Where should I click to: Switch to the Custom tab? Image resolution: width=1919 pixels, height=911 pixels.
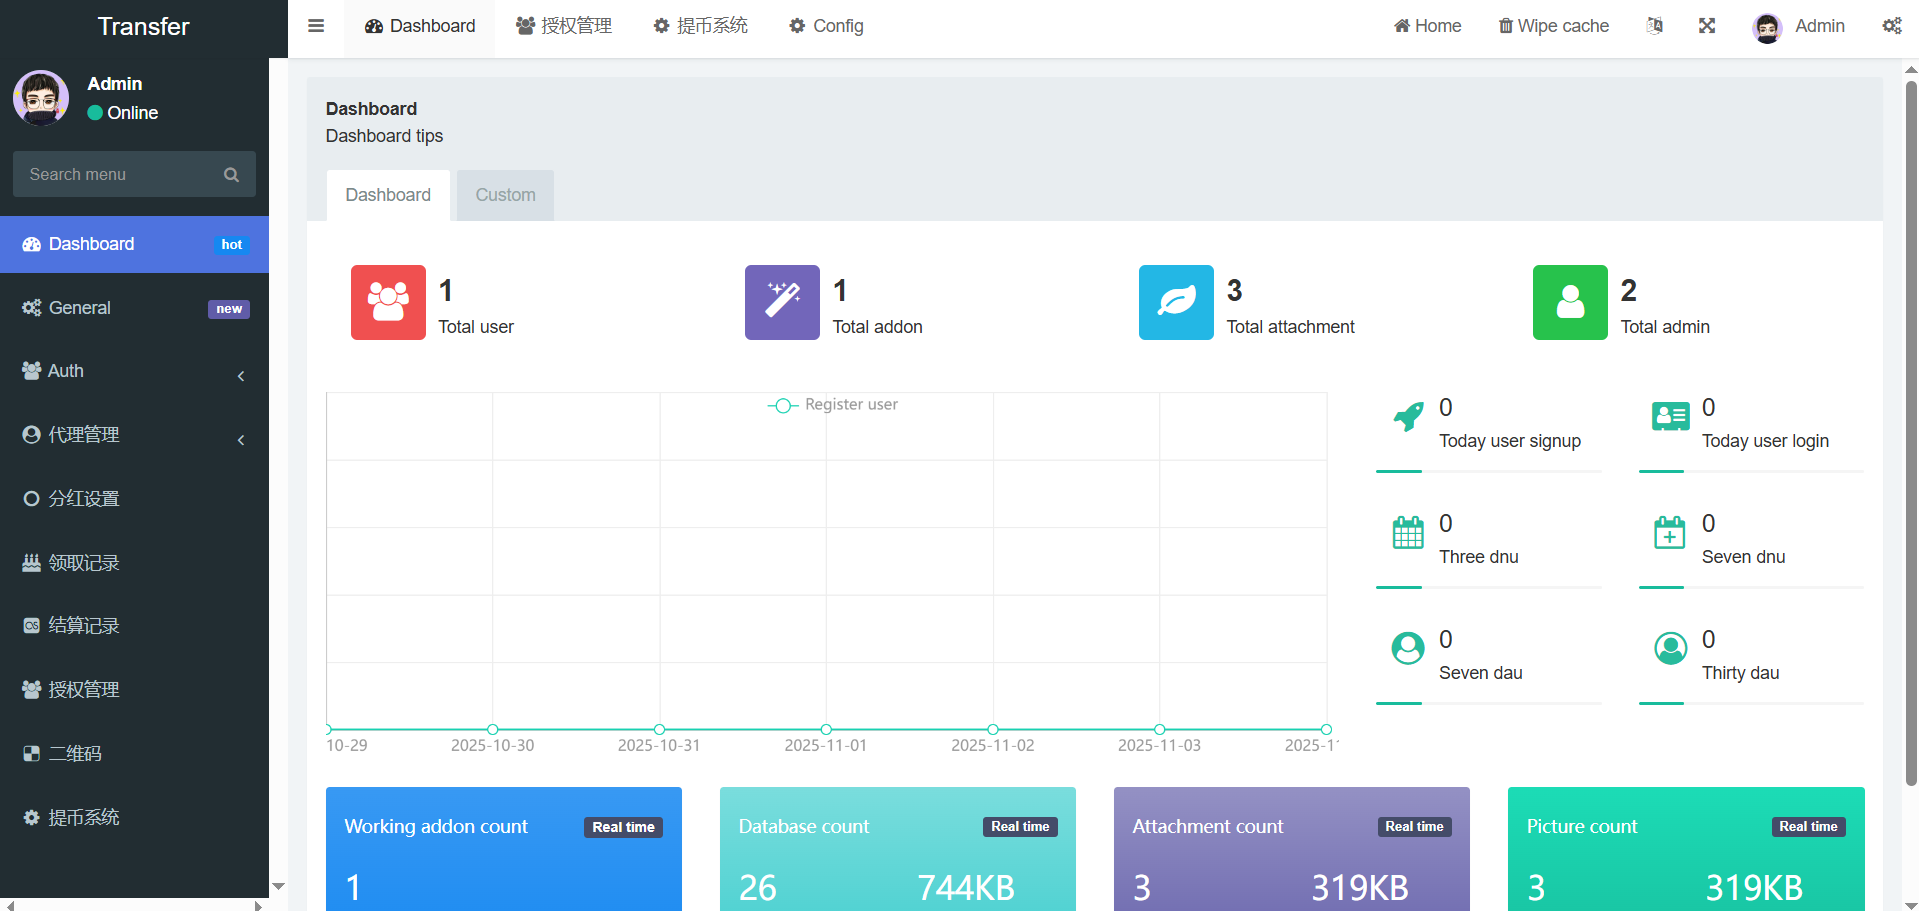505,195
